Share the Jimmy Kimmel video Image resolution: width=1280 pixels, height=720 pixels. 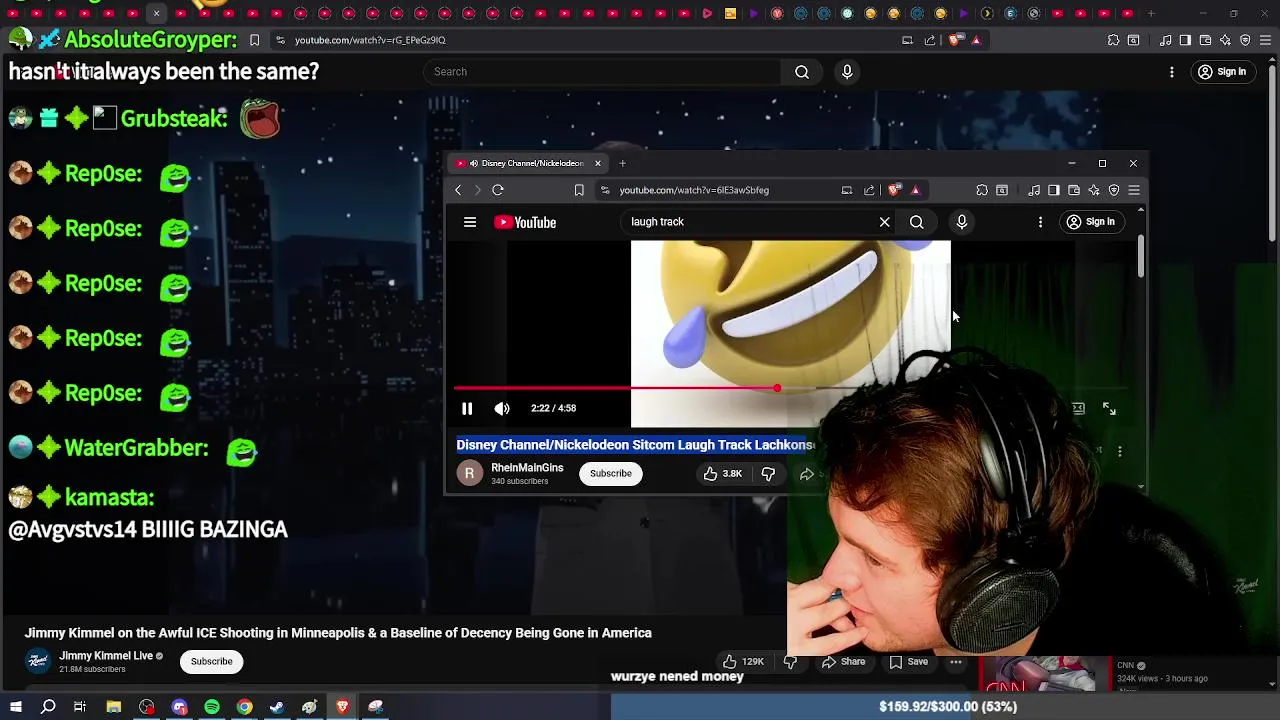(844, 661)
